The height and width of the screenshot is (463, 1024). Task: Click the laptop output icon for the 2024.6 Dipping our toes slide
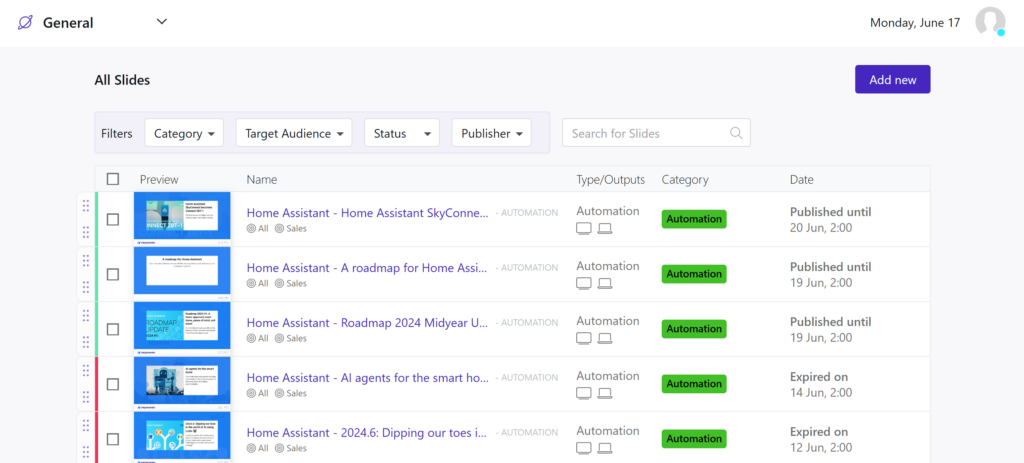pyautogui.click(x=605, y=448)
